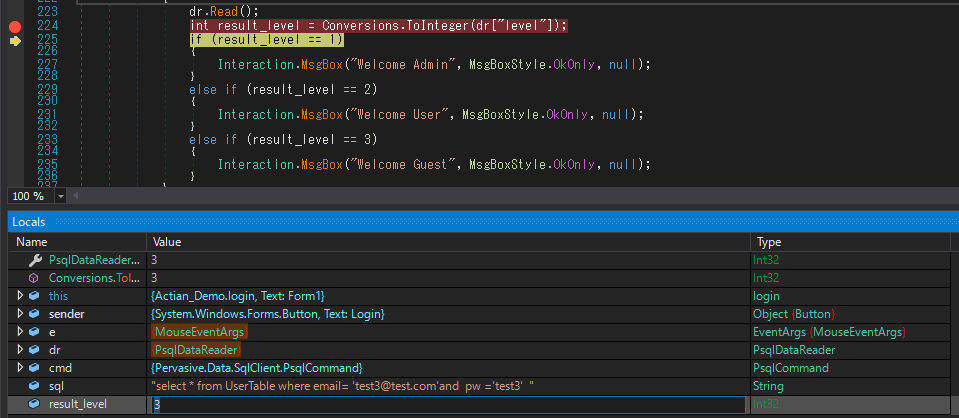Click the cube icon next to result_level
959x418 pixels.
34,404
